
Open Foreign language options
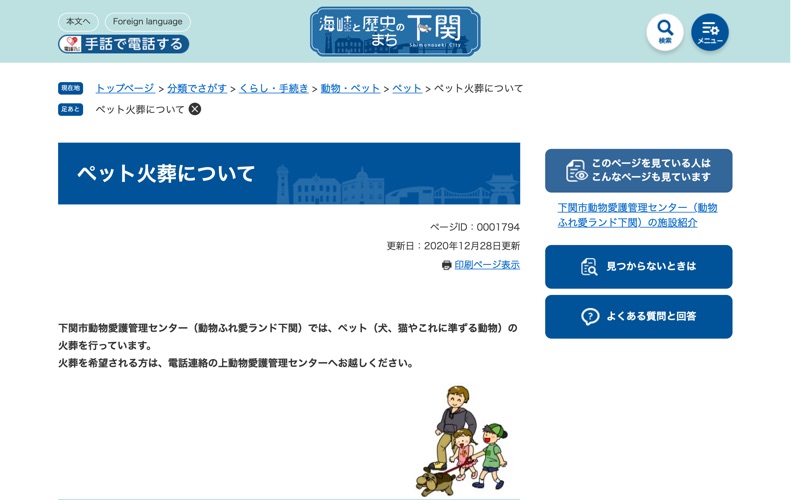[147, 21]
